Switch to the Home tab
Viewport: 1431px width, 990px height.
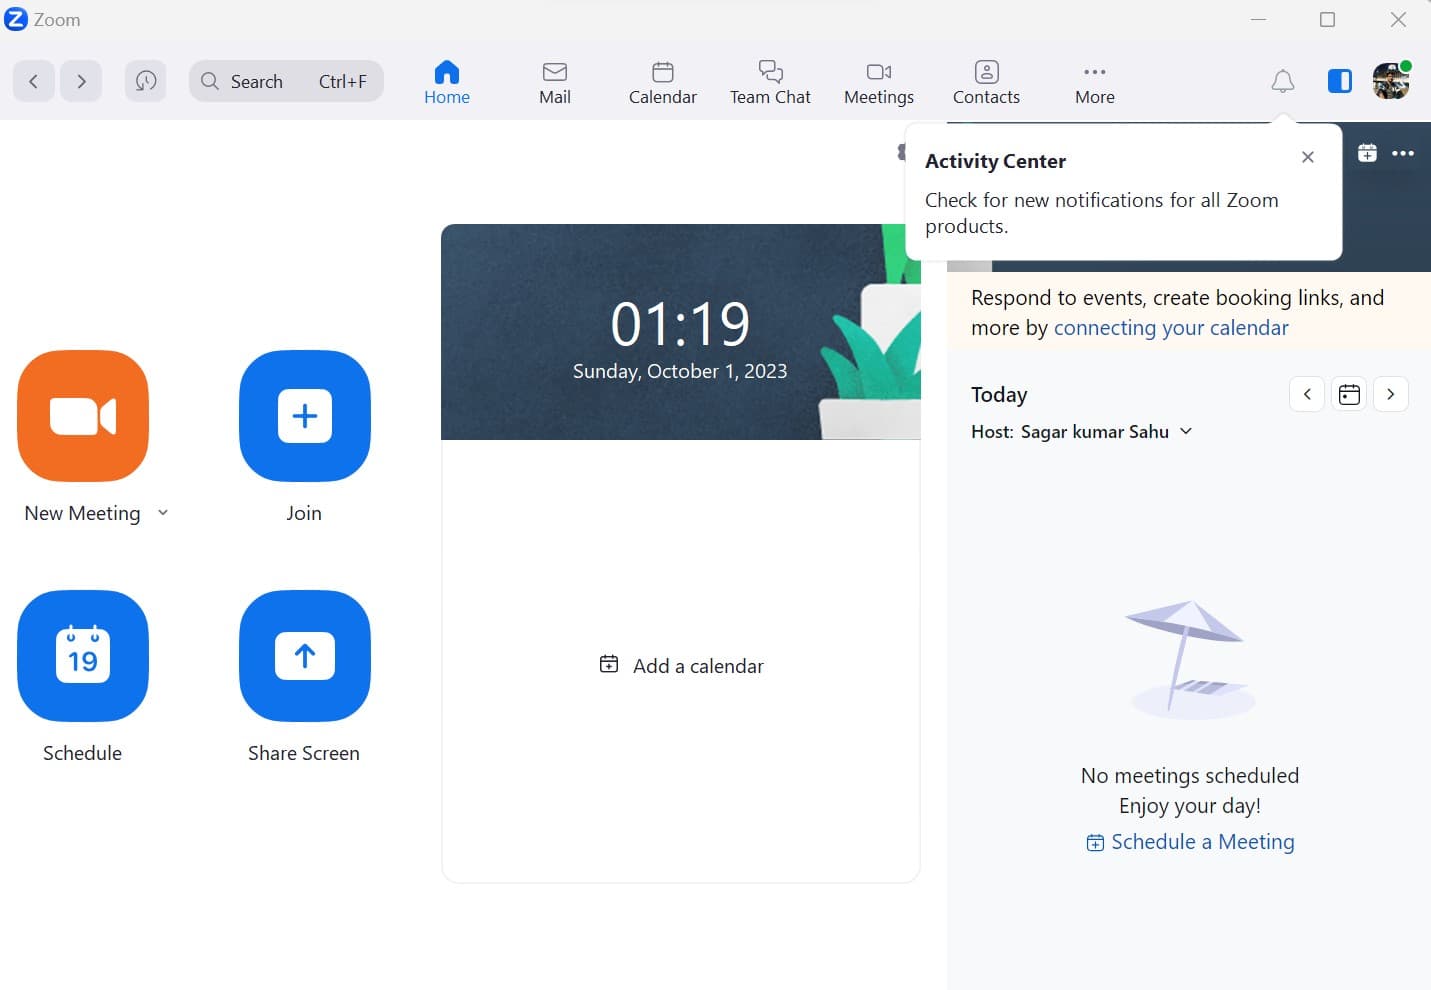[447, 82]
